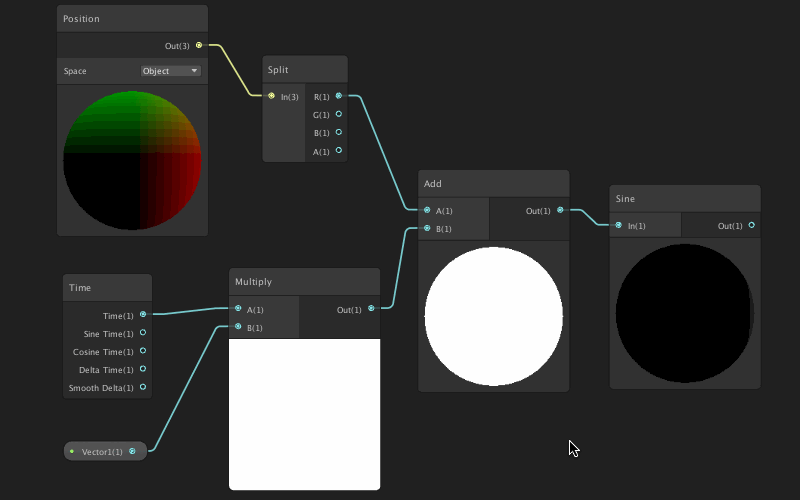This screenshot has width=800, height=500.
Task: Click the Split node R(1) output port
Action: (339, 96)
